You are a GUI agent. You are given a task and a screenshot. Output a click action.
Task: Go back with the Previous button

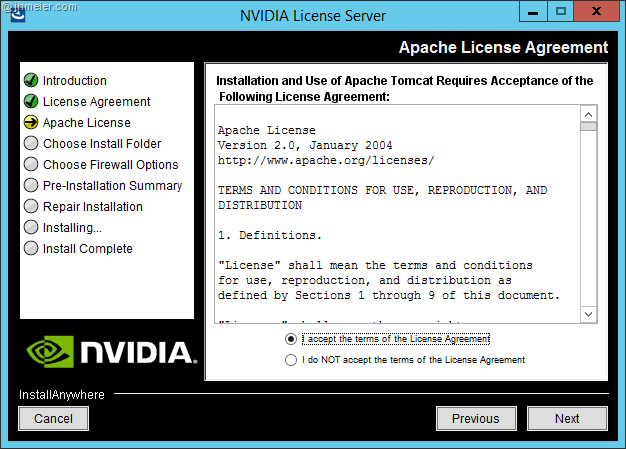[475, 419]
